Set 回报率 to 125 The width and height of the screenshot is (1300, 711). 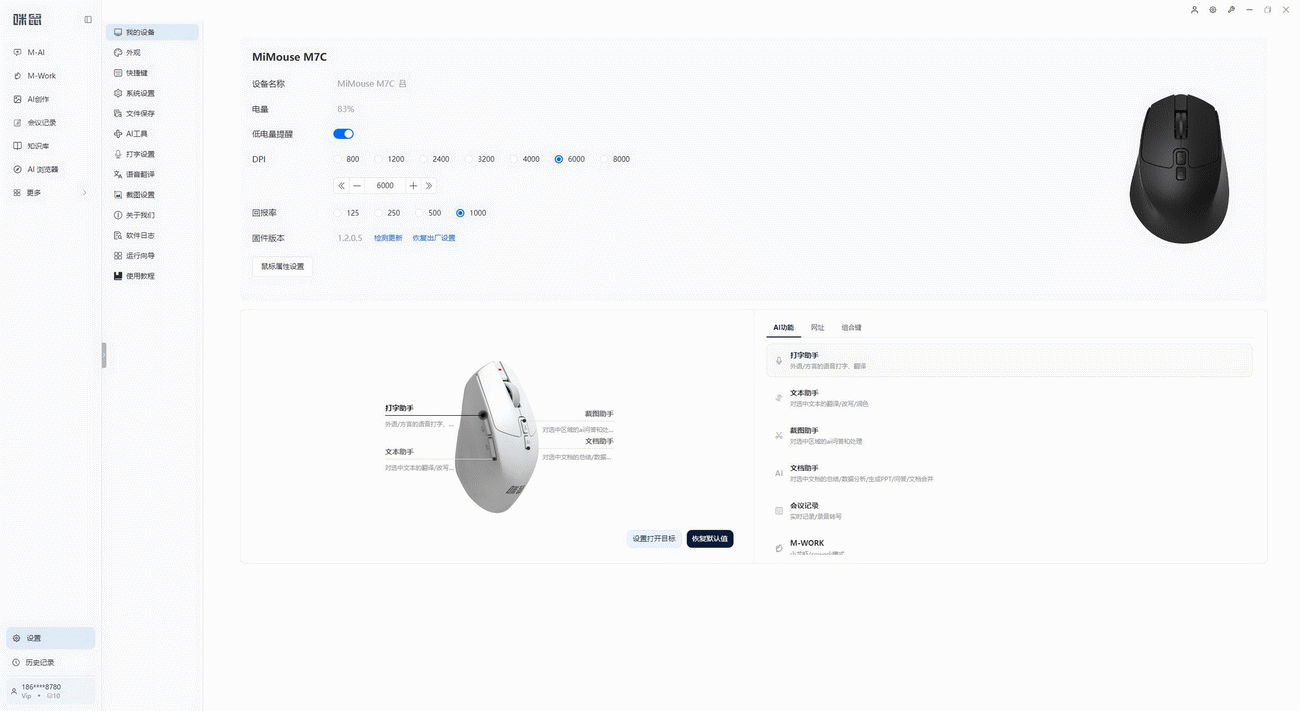pos(338,213)
